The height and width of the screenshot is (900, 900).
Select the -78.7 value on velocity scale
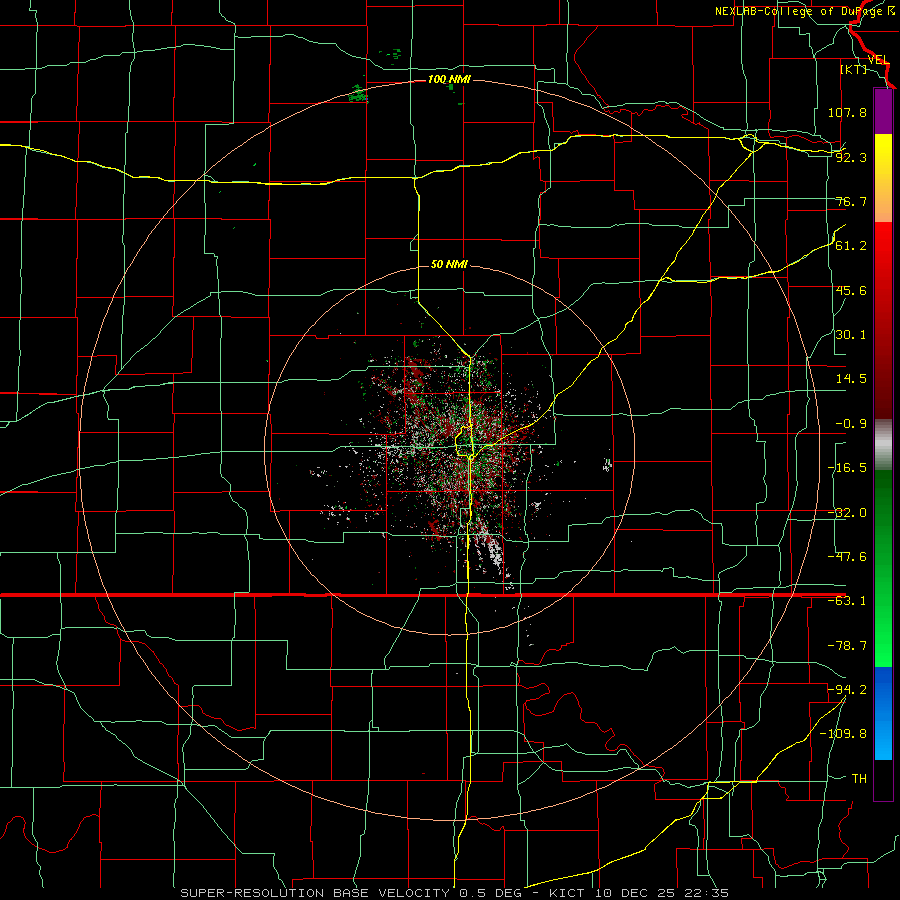[x=847, y=646]
